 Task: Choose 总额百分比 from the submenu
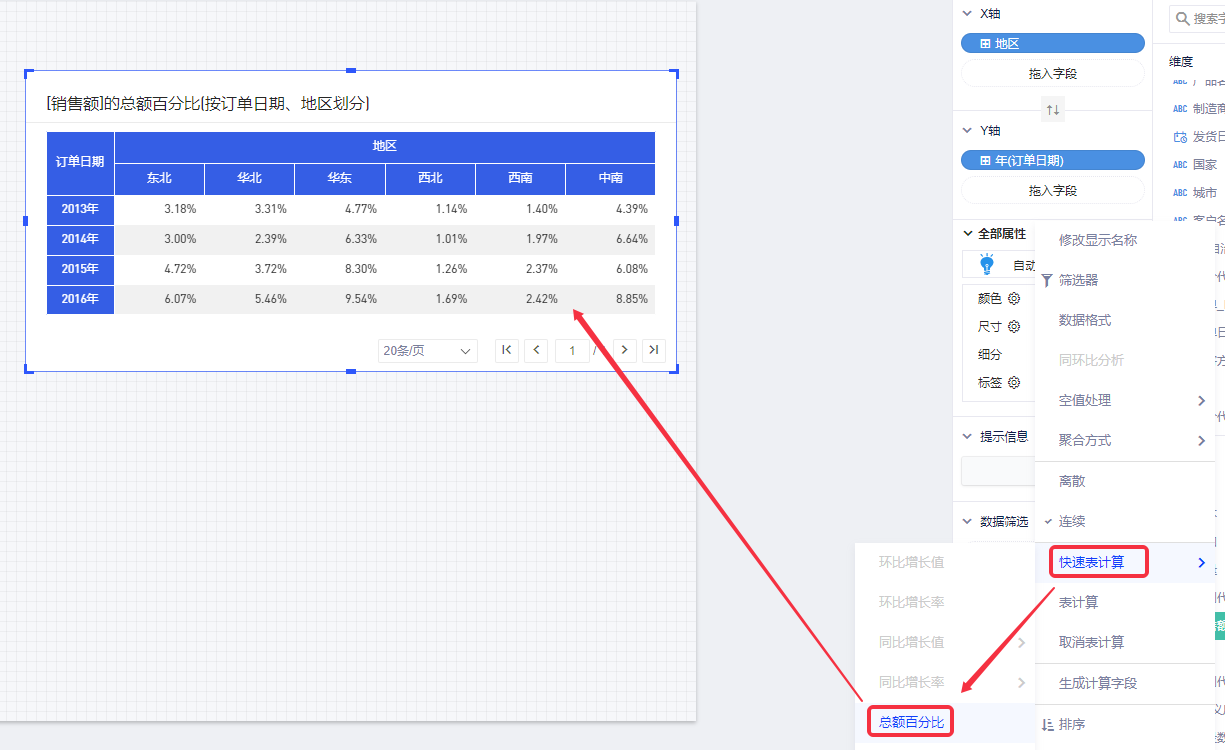pos(911,722)
